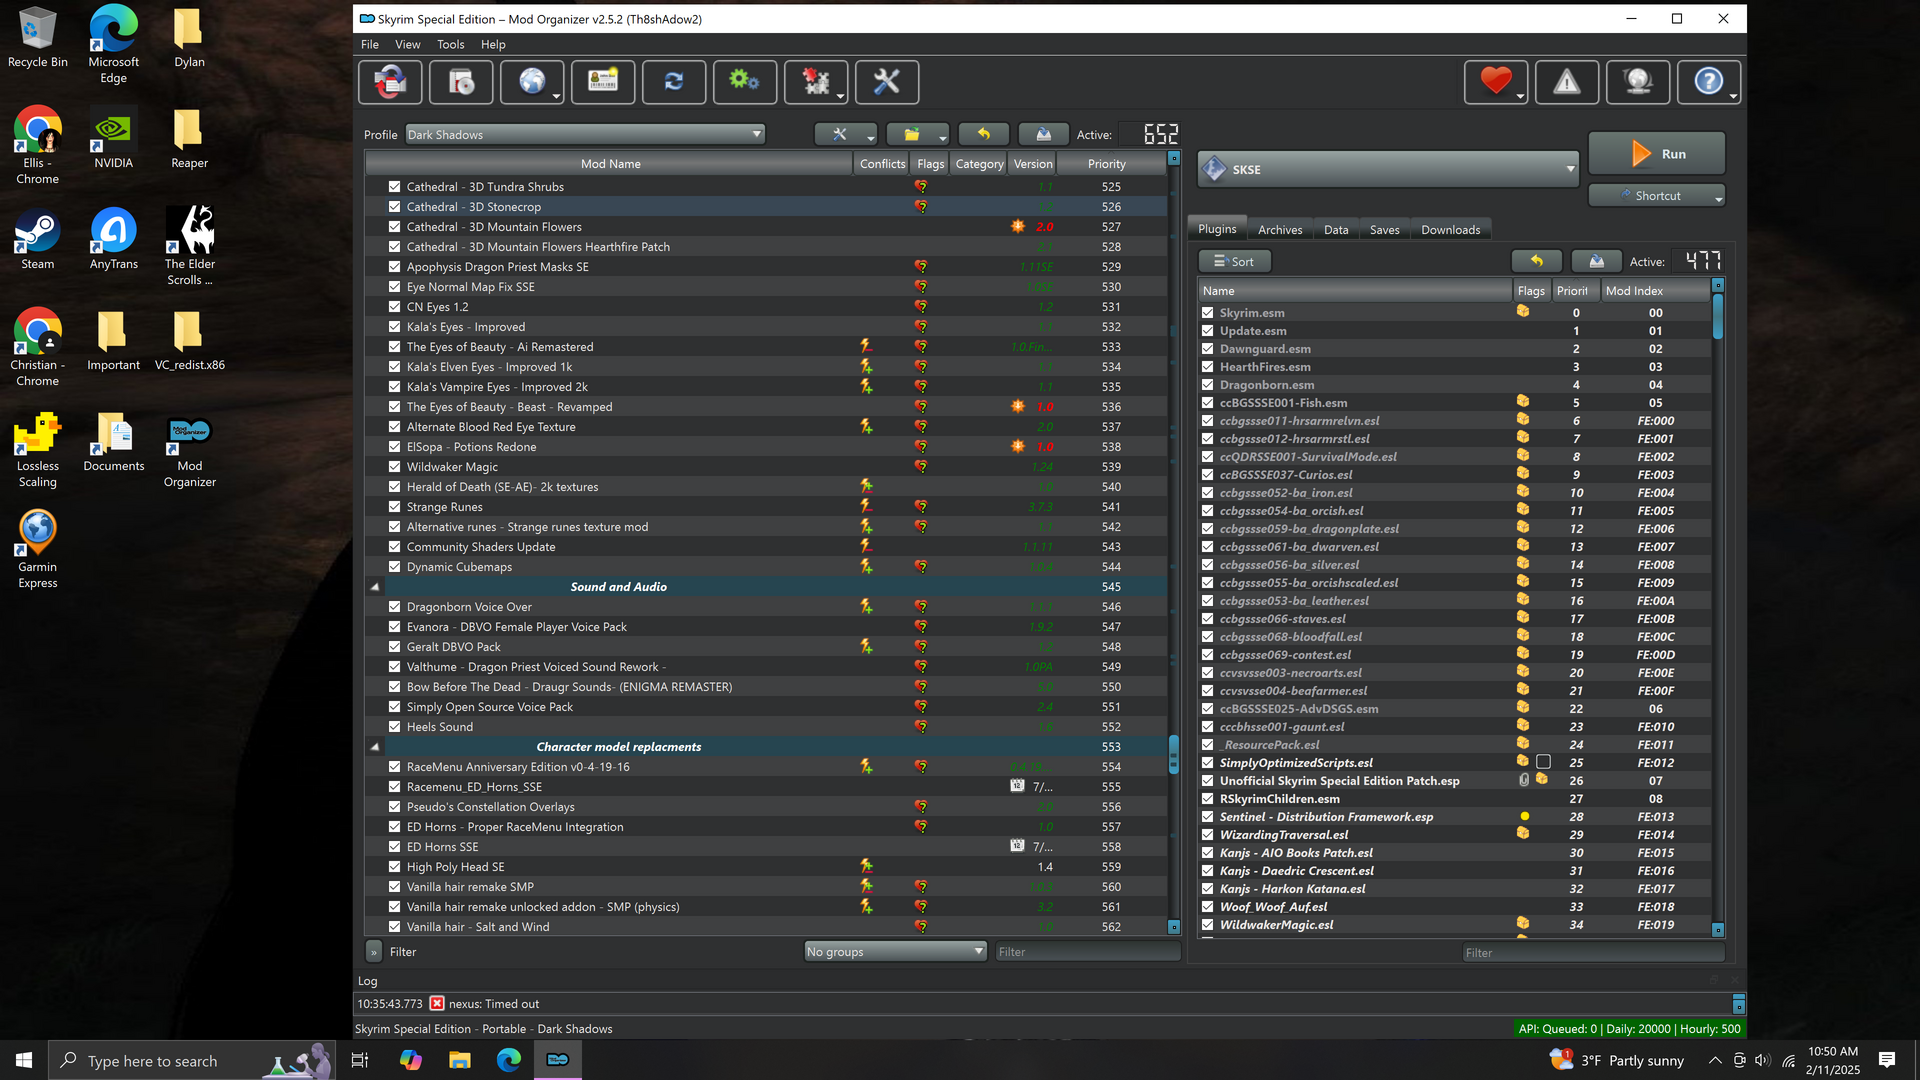
Task: Open the NVIDIA desktop icon
Action: click(x=113, y=139)
